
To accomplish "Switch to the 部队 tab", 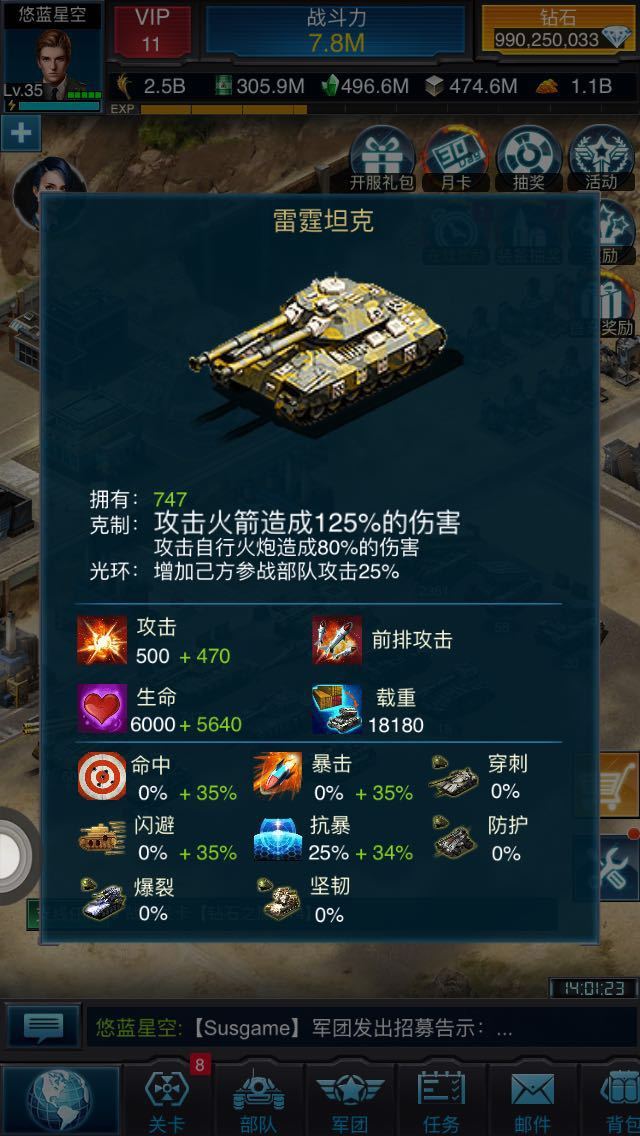I will (258, 1100).
